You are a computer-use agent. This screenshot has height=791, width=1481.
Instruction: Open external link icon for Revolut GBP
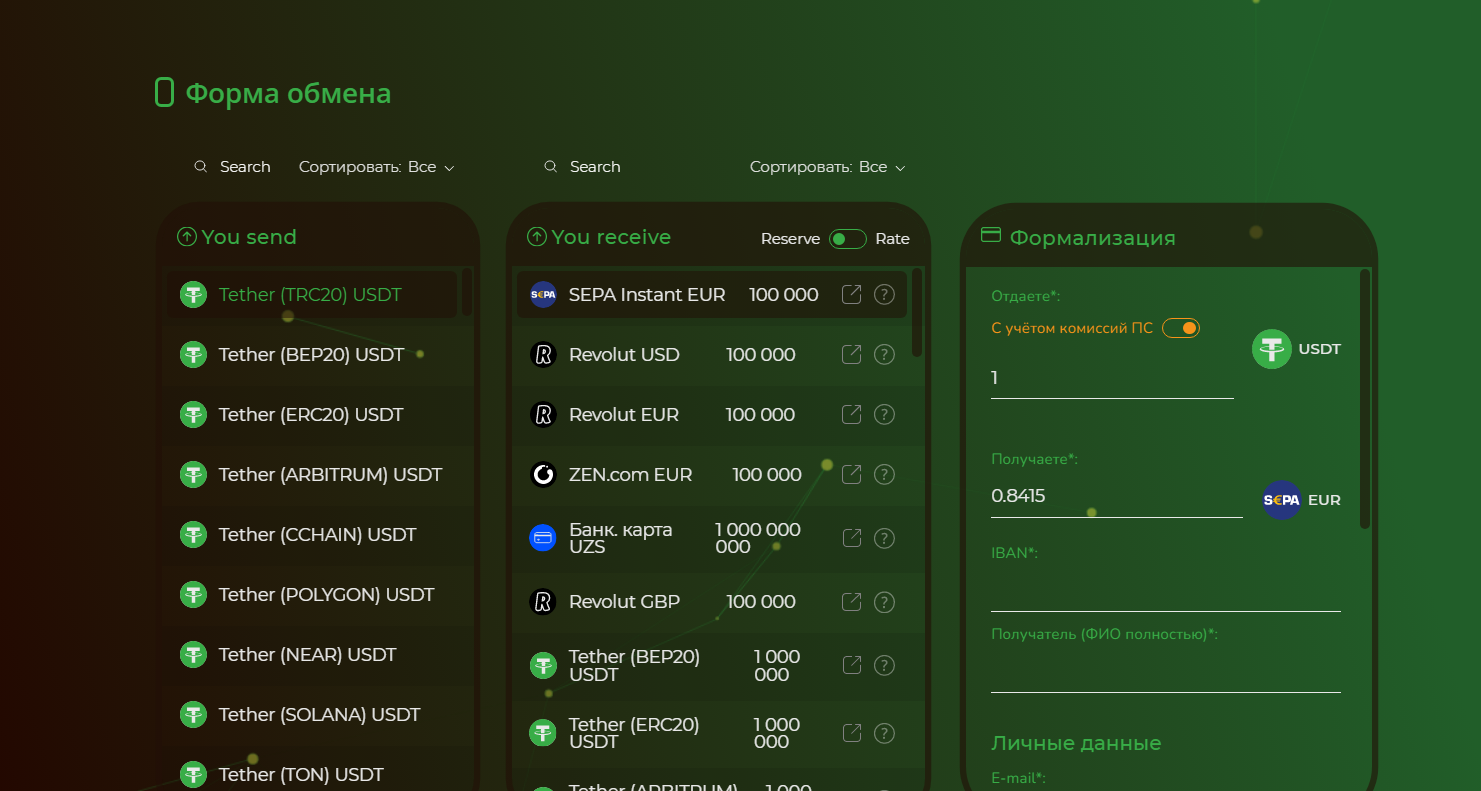(851, 601)
